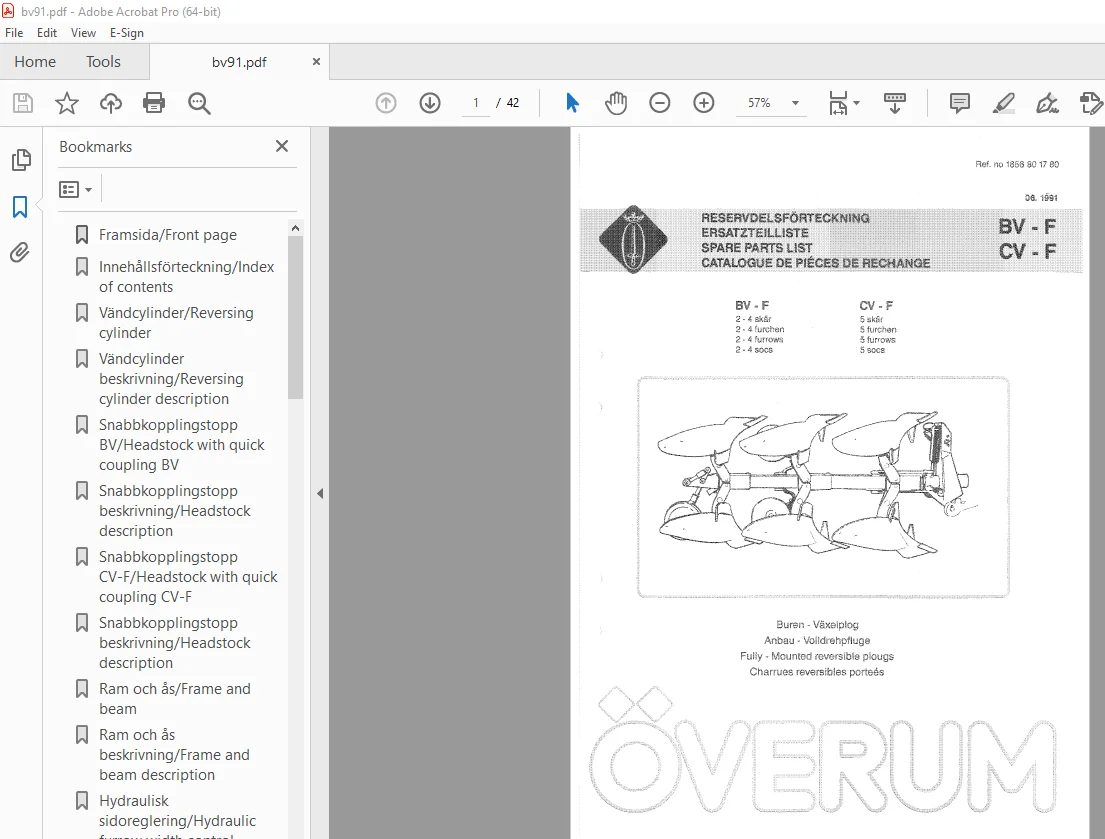Viewport: 1105px width, 839px height.
Task: Click the plough illustration on the page
Action: (822, 486)
